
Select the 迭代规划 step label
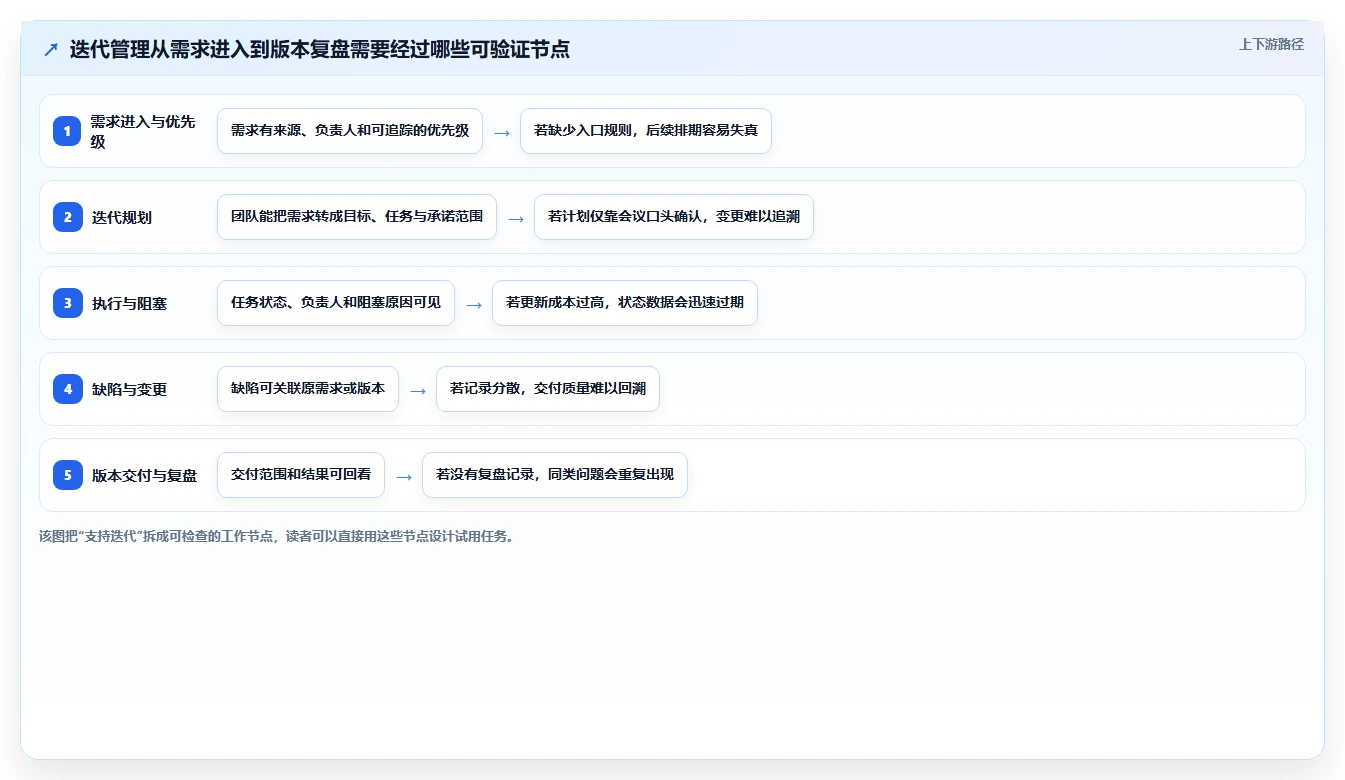pyautogui.click(x=122, y=217)
